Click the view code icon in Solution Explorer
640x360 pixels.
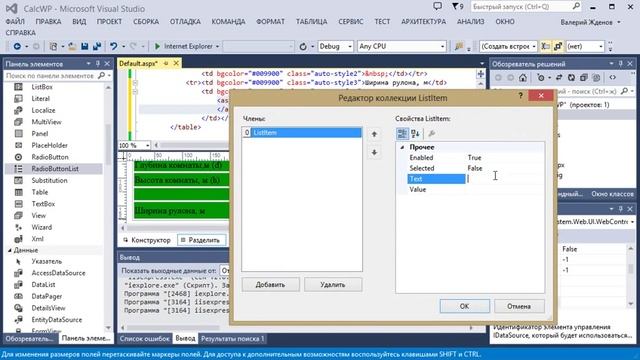pos(613,78)
